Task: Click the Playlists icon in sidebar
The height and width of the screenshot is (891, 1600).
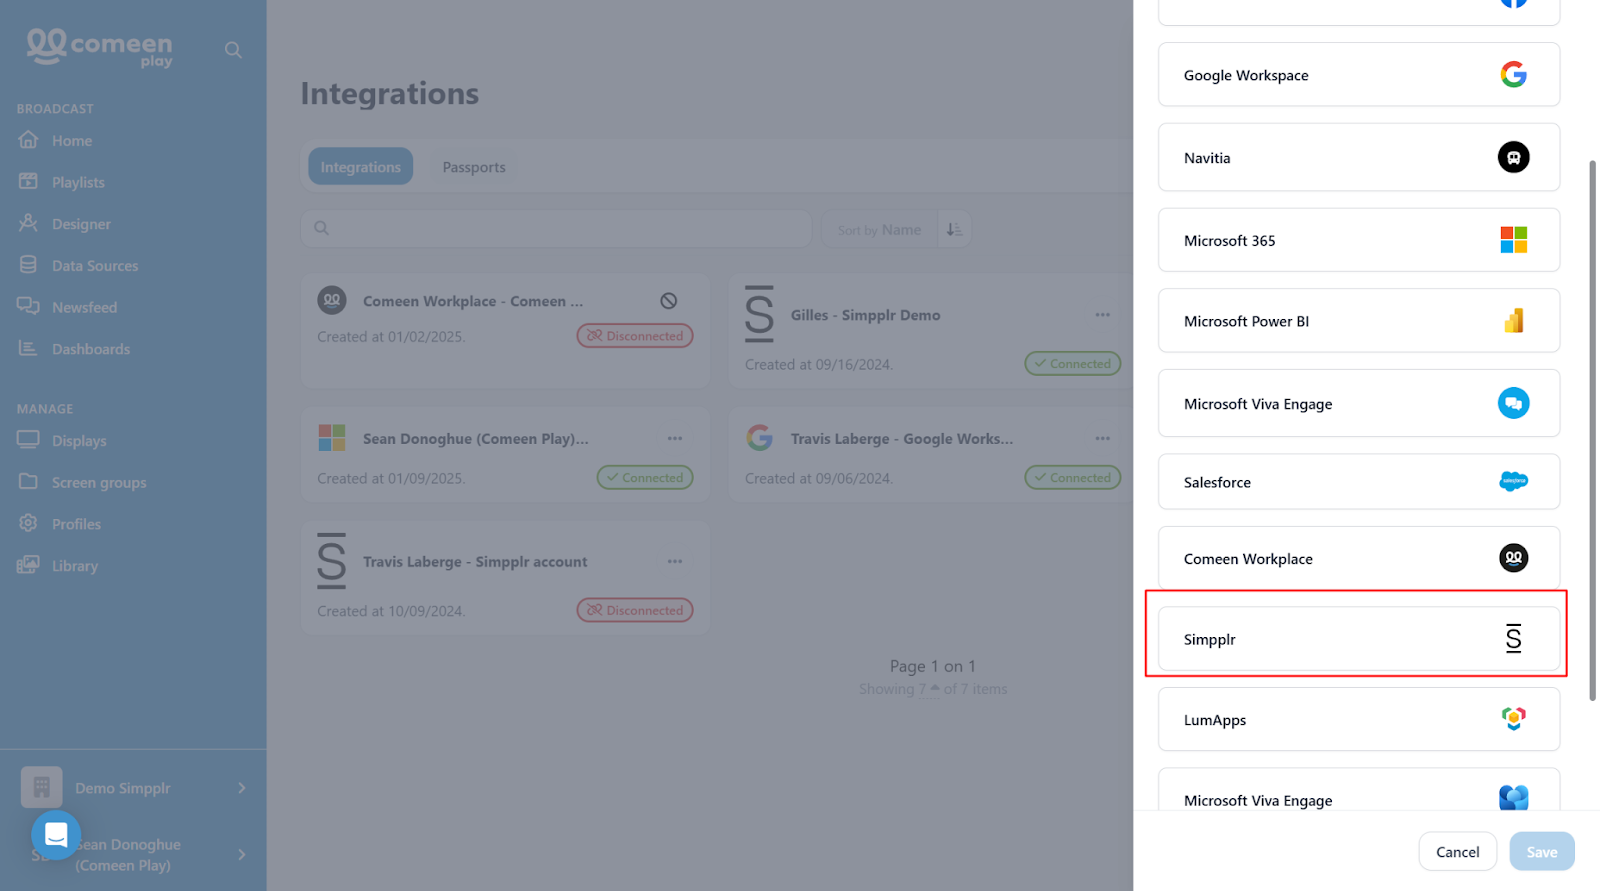Action: pyautogui.click(x=28, y=181)
